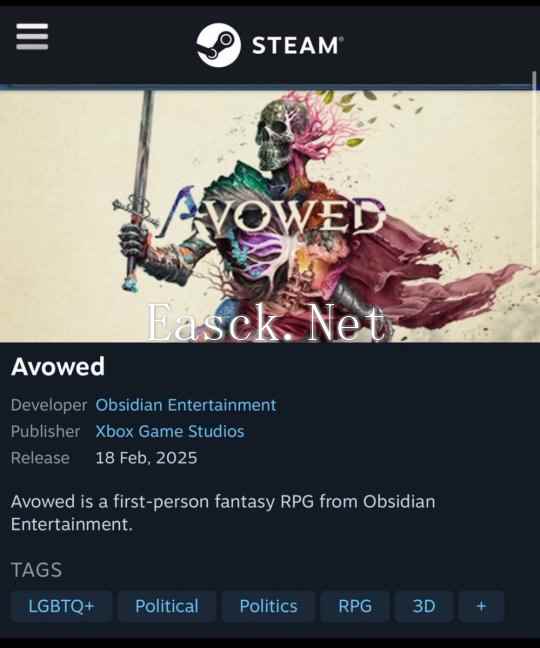Click the Steam logo icon

tap(218, 45)
